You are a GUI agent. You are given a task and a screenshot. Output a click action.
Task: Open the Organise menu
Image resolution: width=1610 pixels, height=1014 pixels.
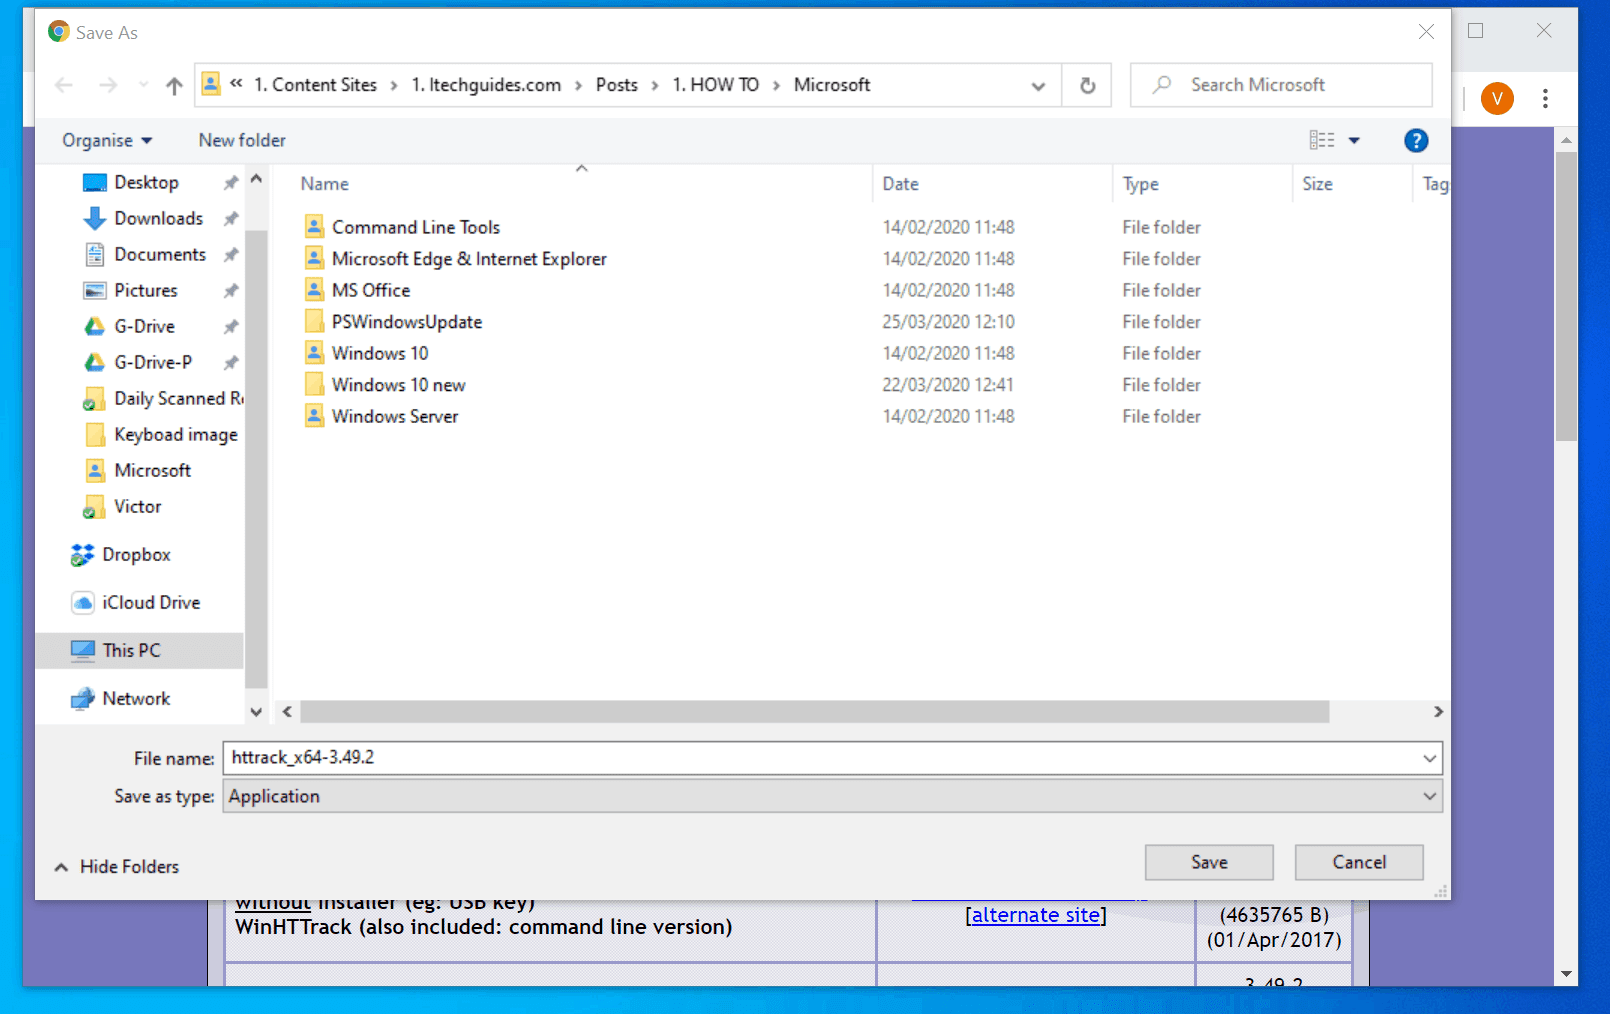(107, 140)
